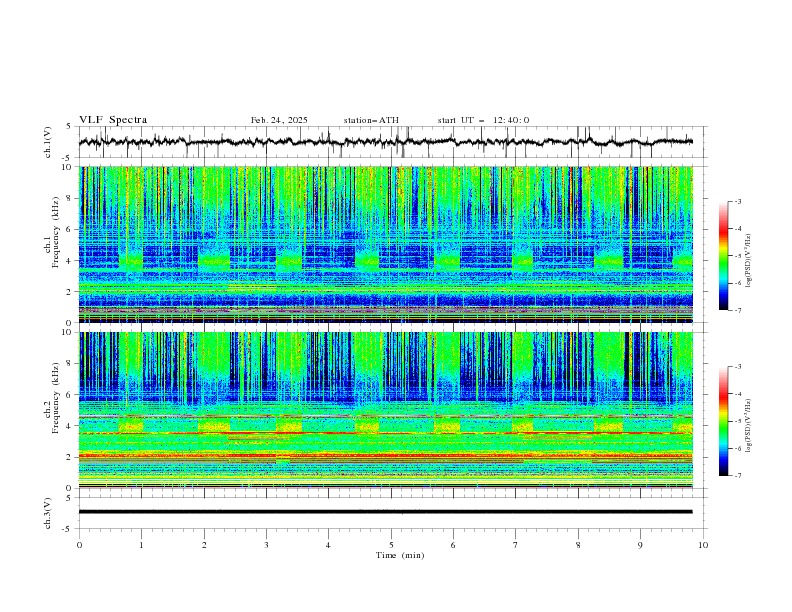Click inside the ch.2 spectrogram panel
The width and height of the screenshot is (792, 612).
coord(385,410)
